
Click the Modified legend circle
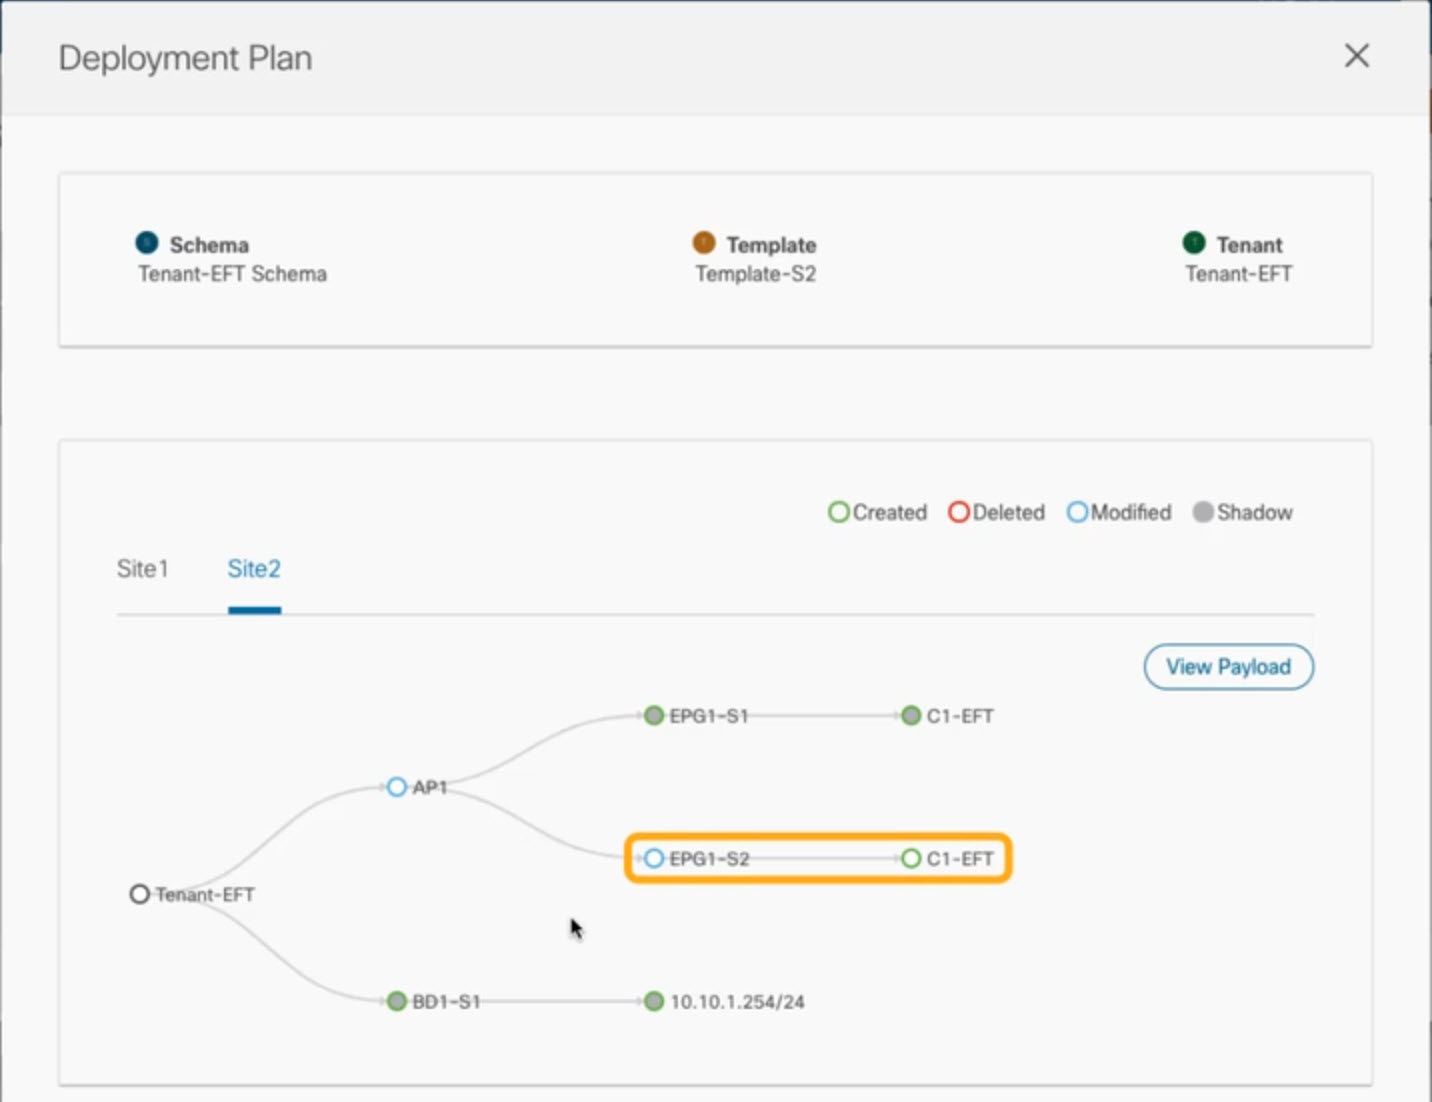click(1077, 512)
